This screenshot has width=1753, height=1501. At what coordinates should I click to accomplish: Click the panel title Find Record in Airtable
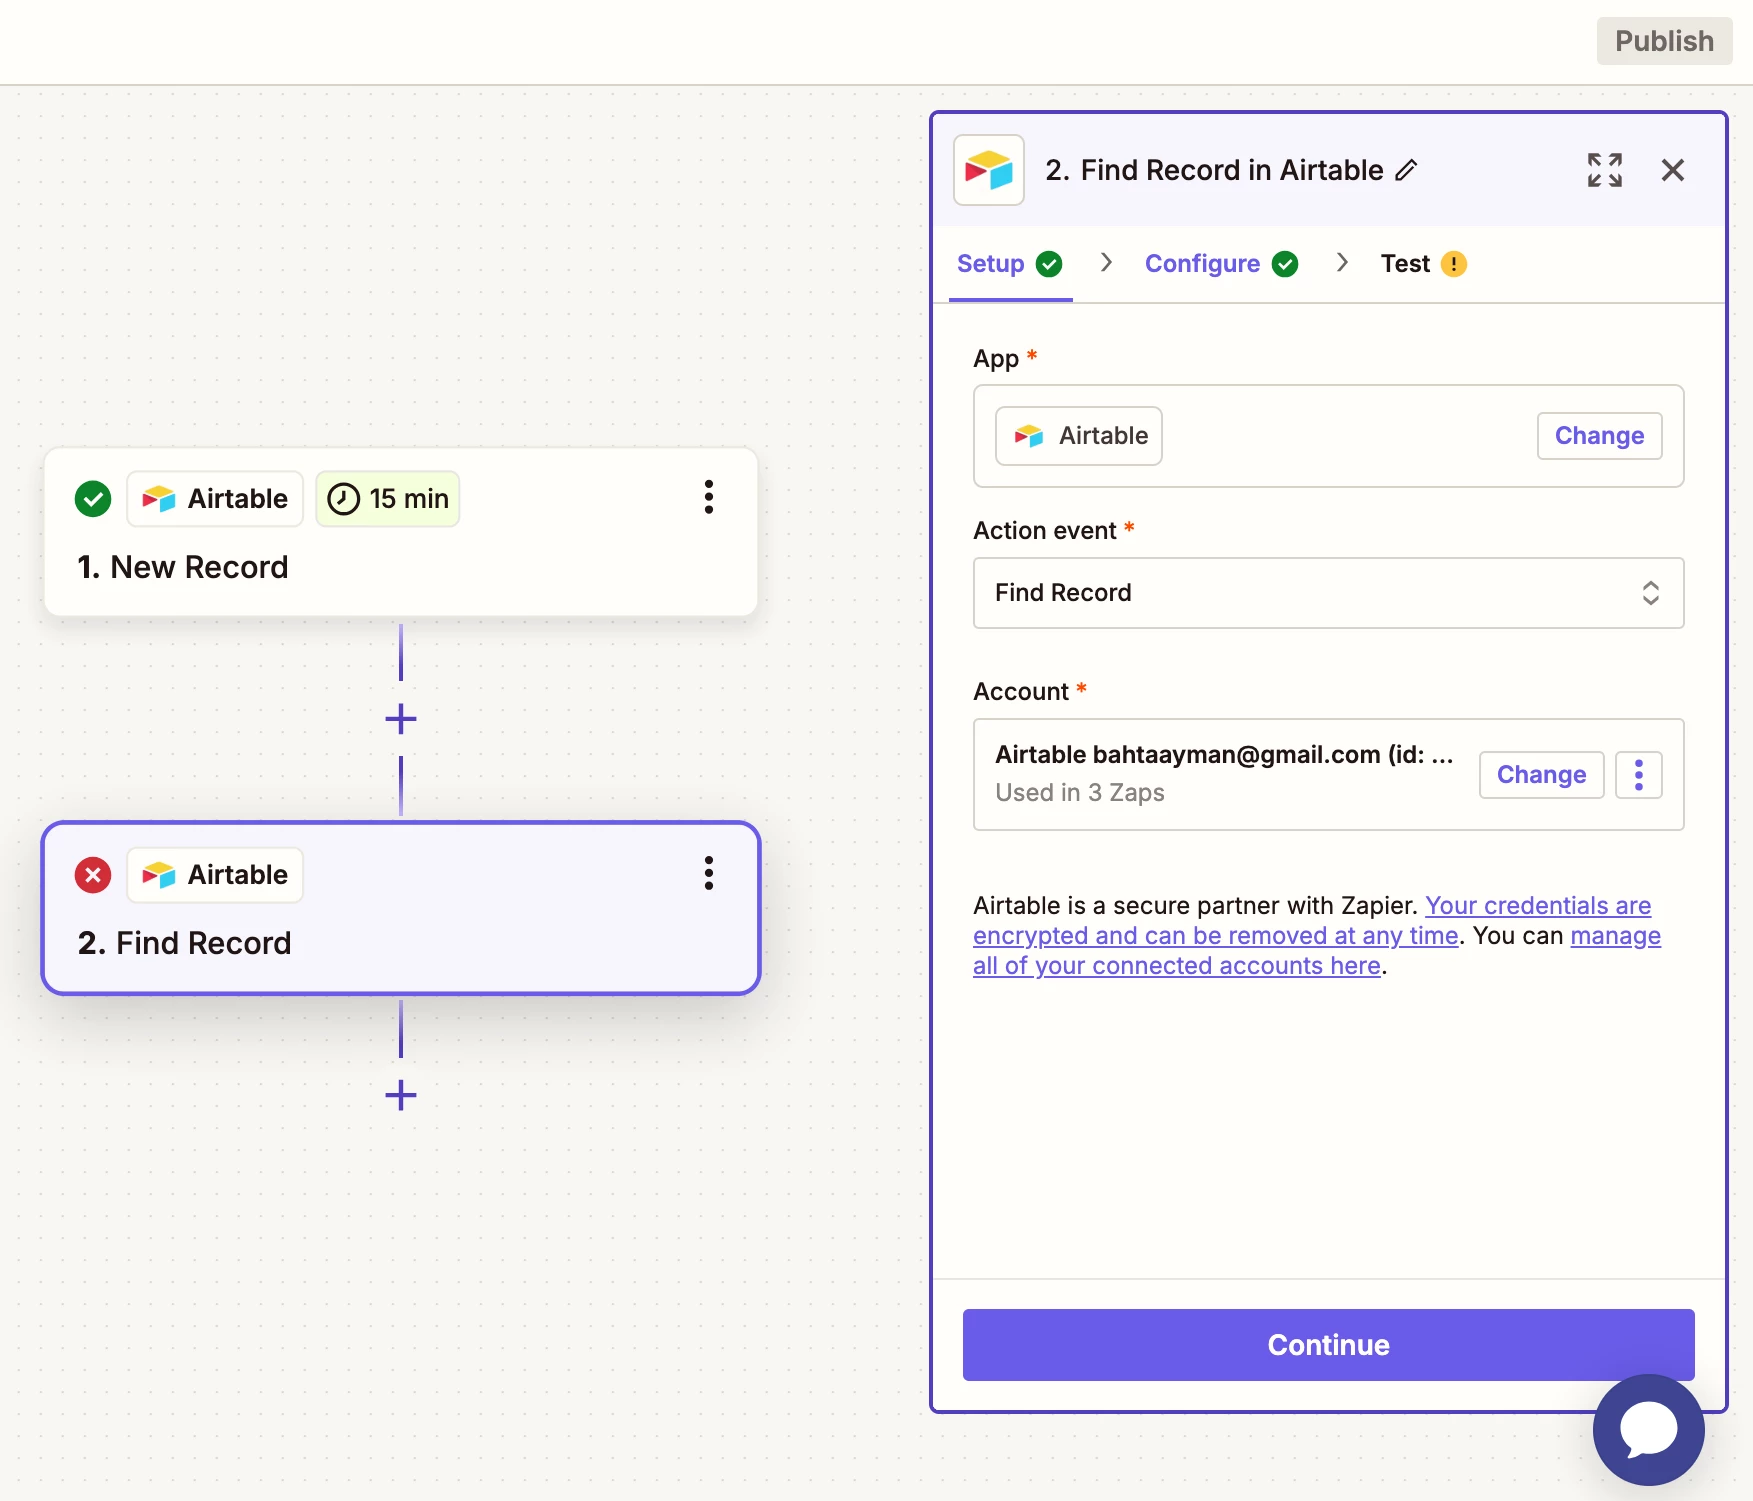tap(1231, 170)
